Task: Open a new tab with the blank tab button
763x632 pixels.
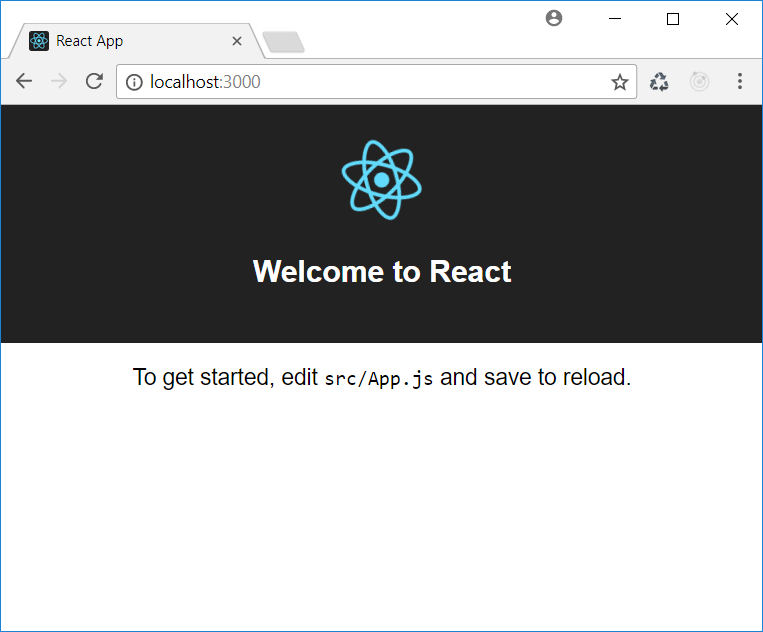Action: [283, 42]
